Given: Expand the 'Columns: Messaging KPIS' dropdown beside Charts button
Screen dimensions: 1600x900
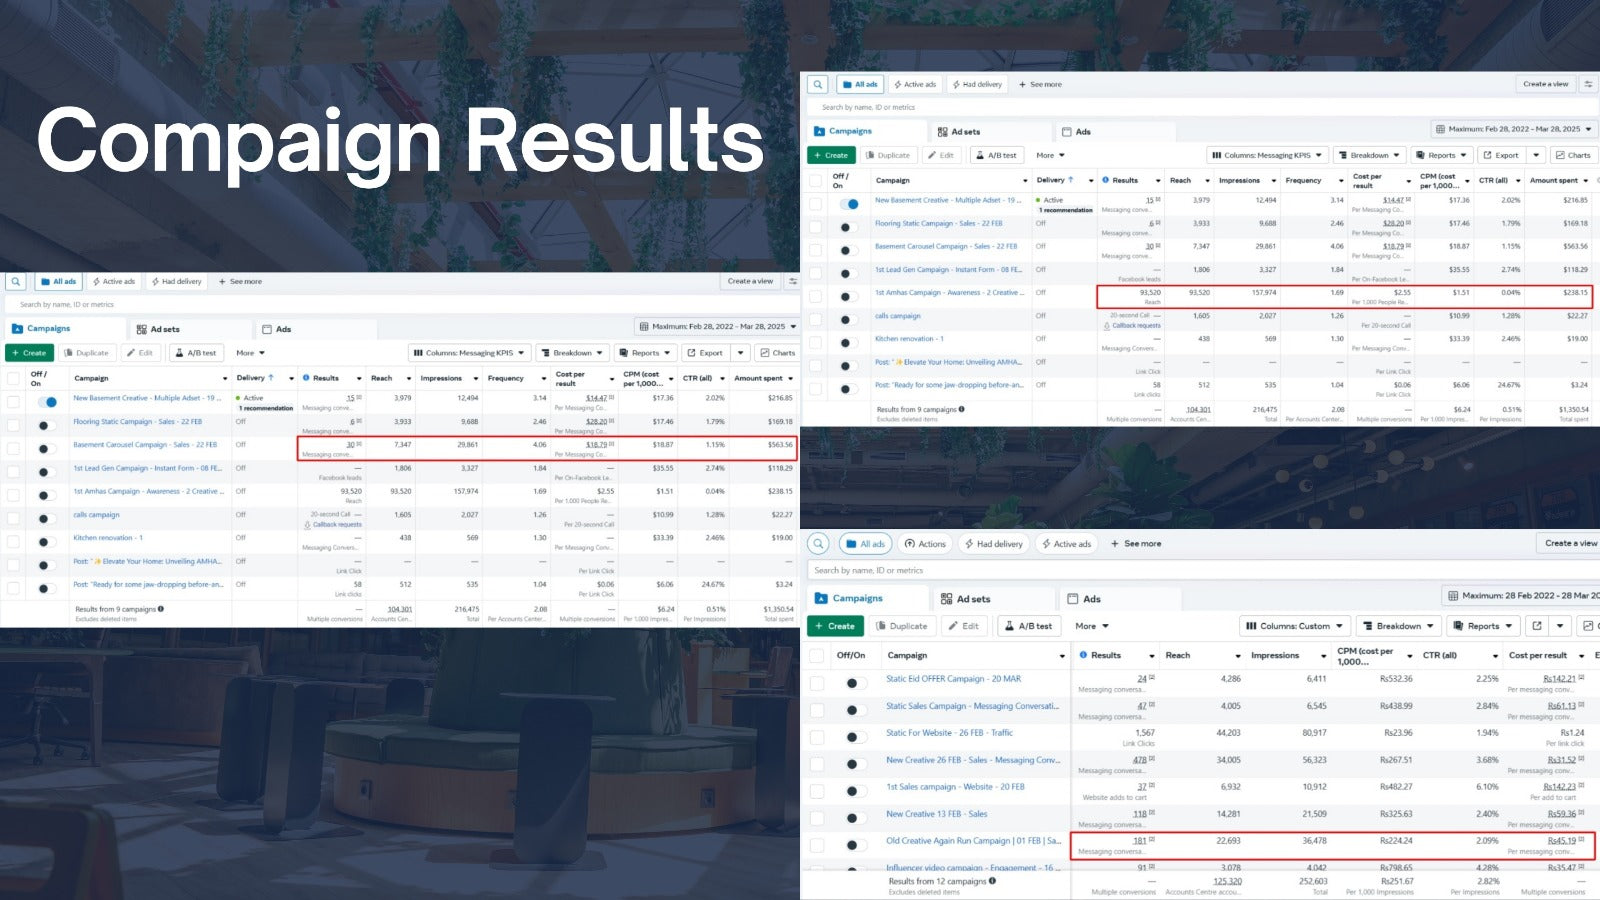Looking at the screenshot, I should tap(1267, 155).
